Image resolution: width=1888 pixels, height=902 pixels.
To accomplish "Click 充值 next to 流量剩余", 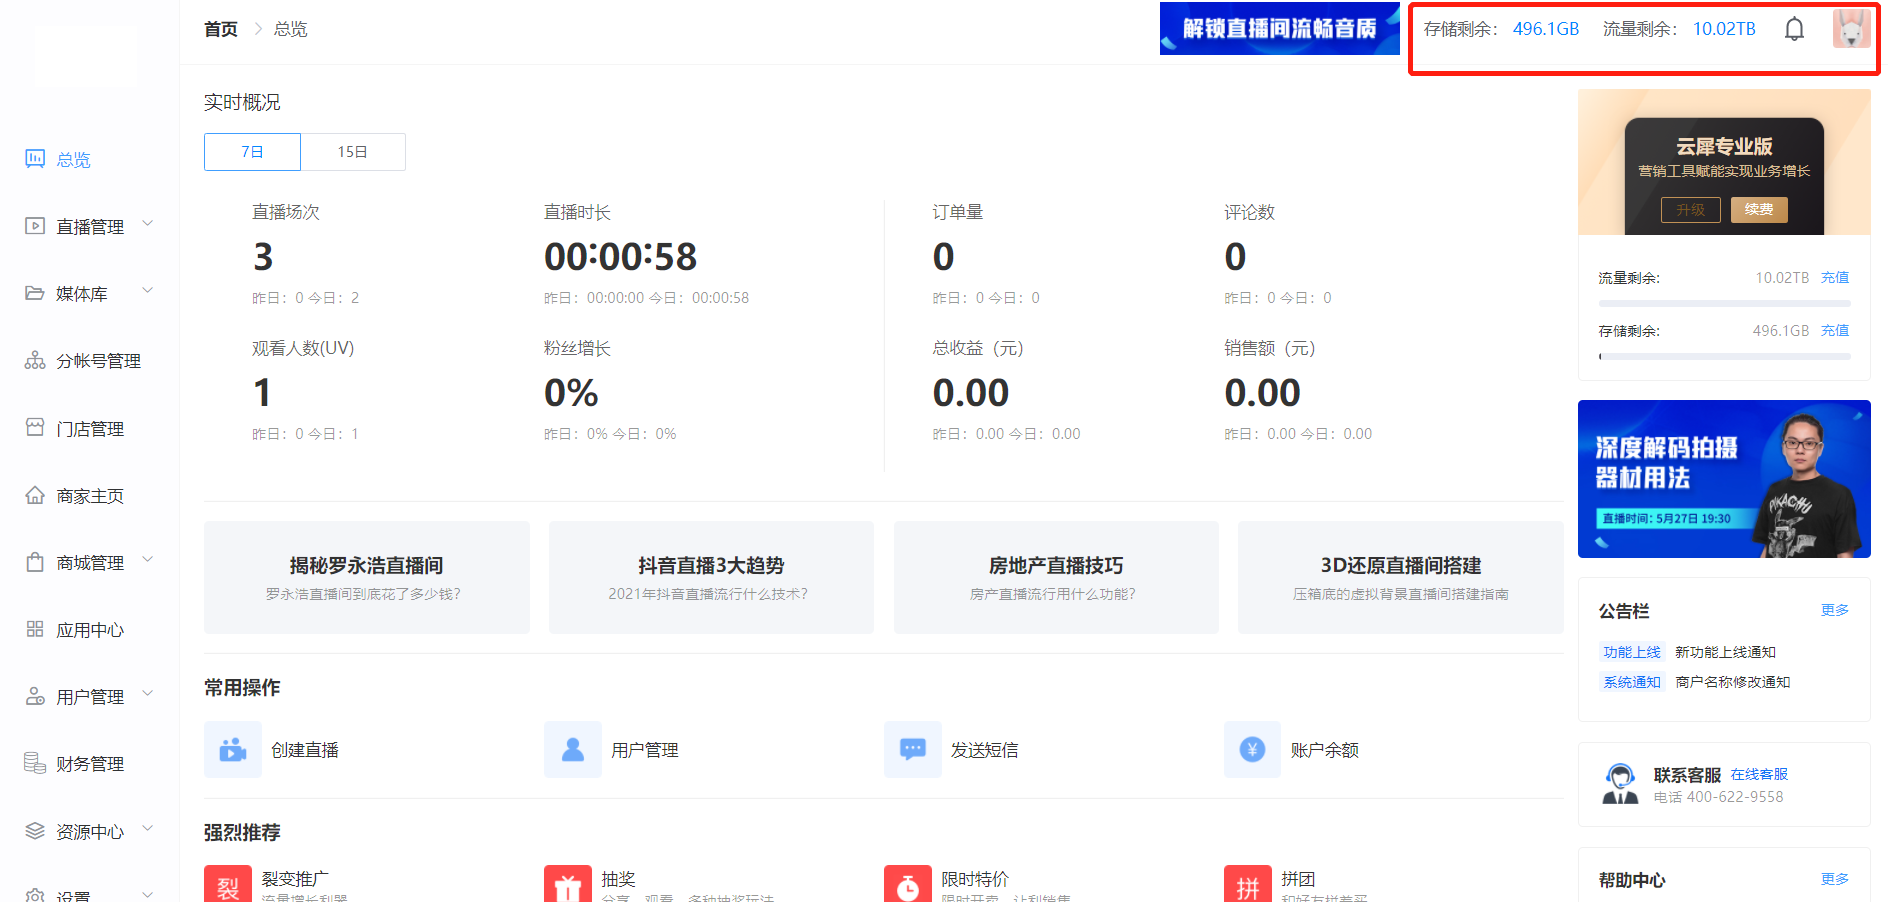I will [x=1835, y=277].
